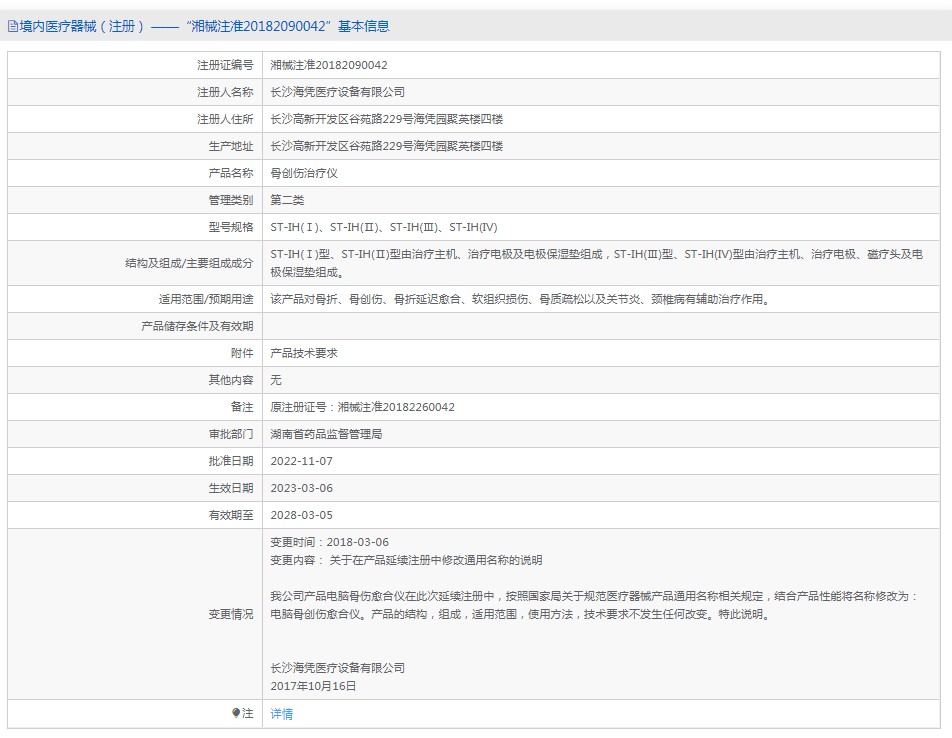Click the 注册人名称 label

[x=225, y=92]
